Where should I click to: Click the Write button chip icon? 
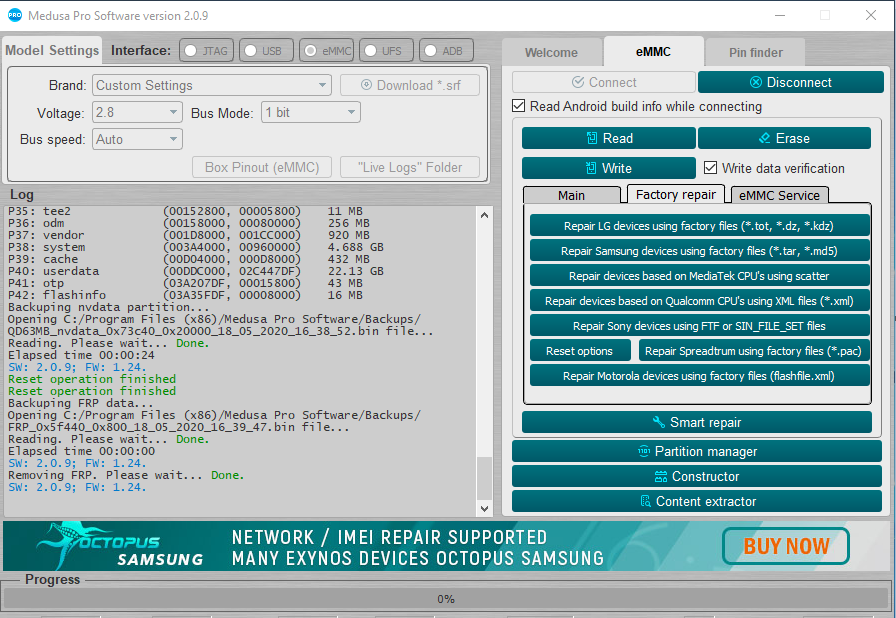click(591, 168)
